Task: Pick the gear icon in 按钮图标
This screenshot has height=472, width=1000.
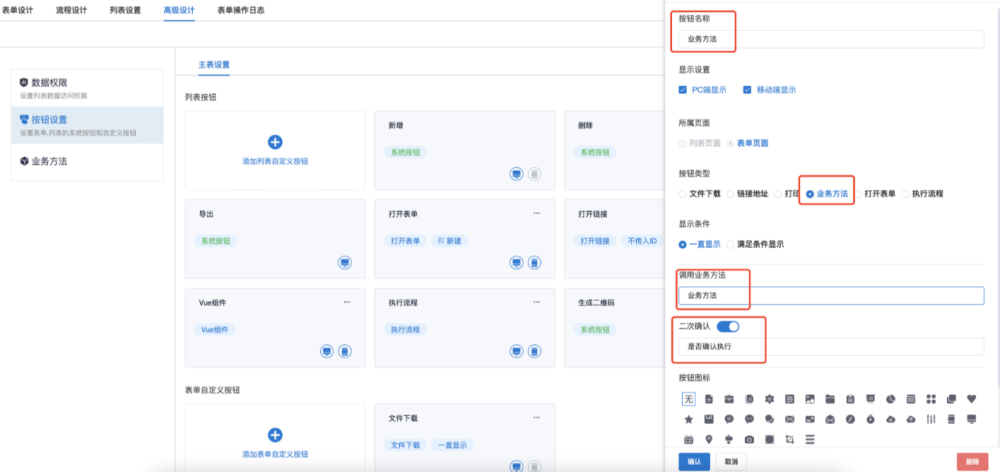Action: (x=769, y=399)
